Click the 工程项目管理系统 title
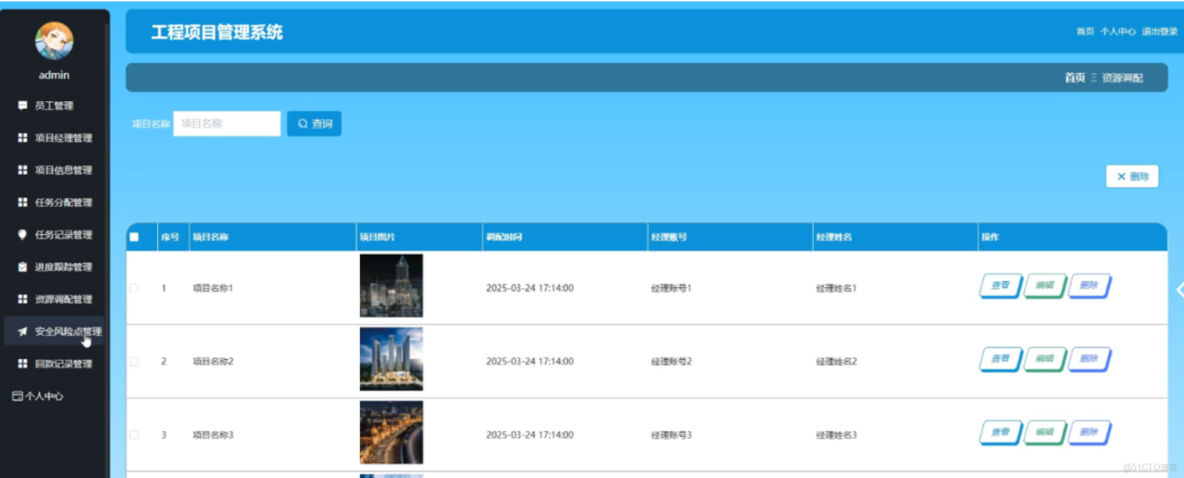This screenshot has width=1184, height=478. pos(217,32)
